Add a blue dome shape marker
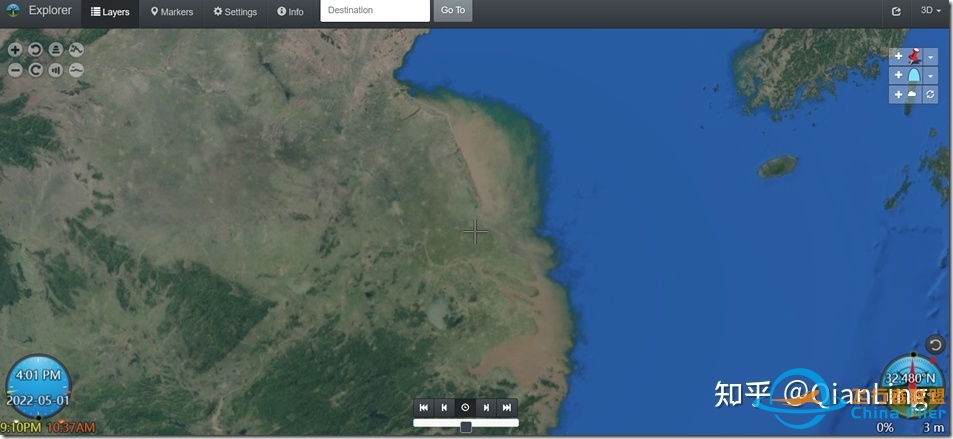The width and height of the screenshot is (953, 439). 906,75
